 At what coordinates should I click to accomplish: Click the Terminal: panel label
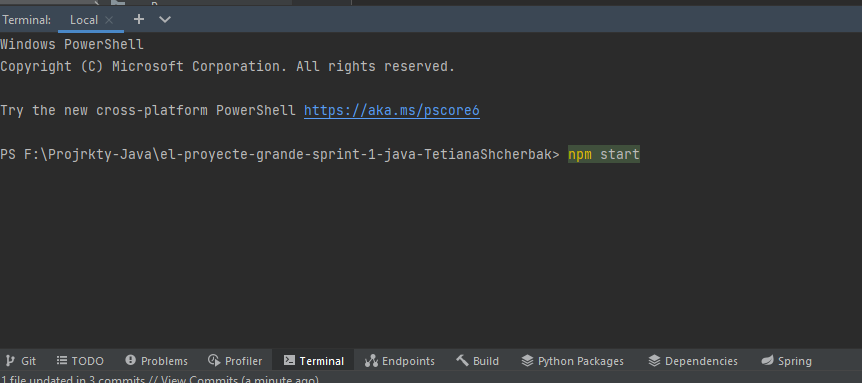click(26, 20)
